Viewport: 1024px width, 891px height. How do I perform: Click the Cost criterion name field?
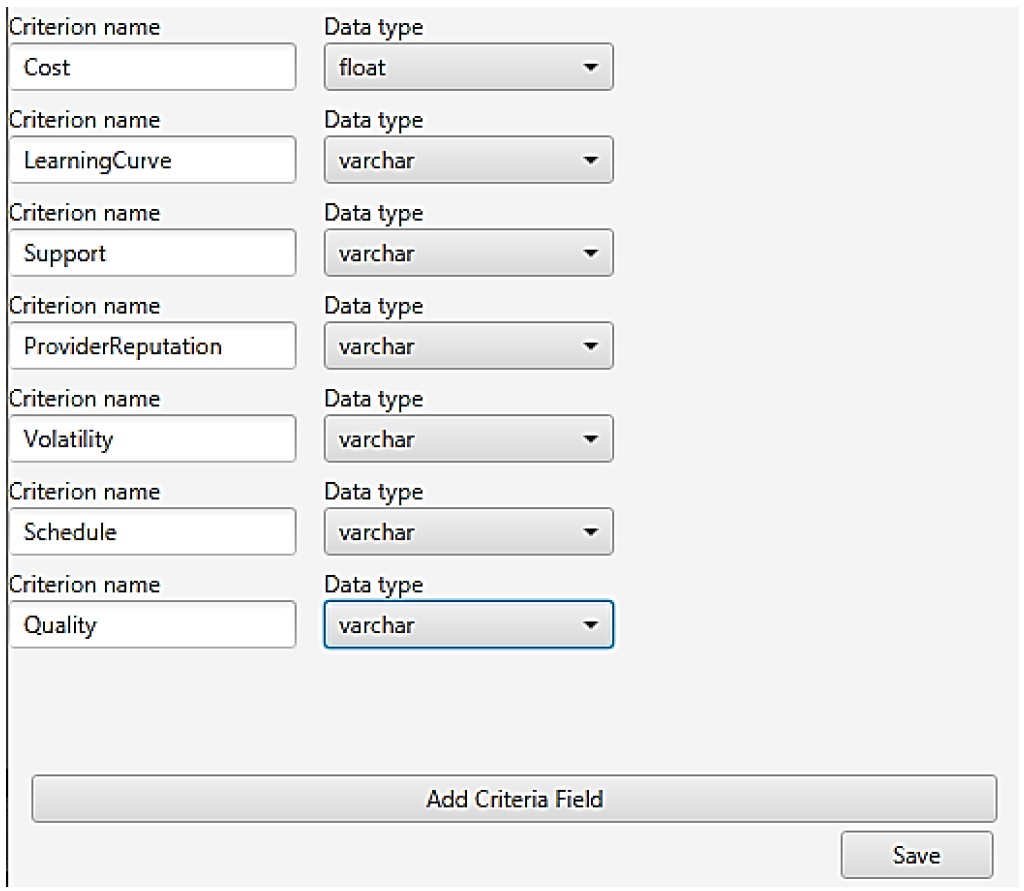pos(152,68)
